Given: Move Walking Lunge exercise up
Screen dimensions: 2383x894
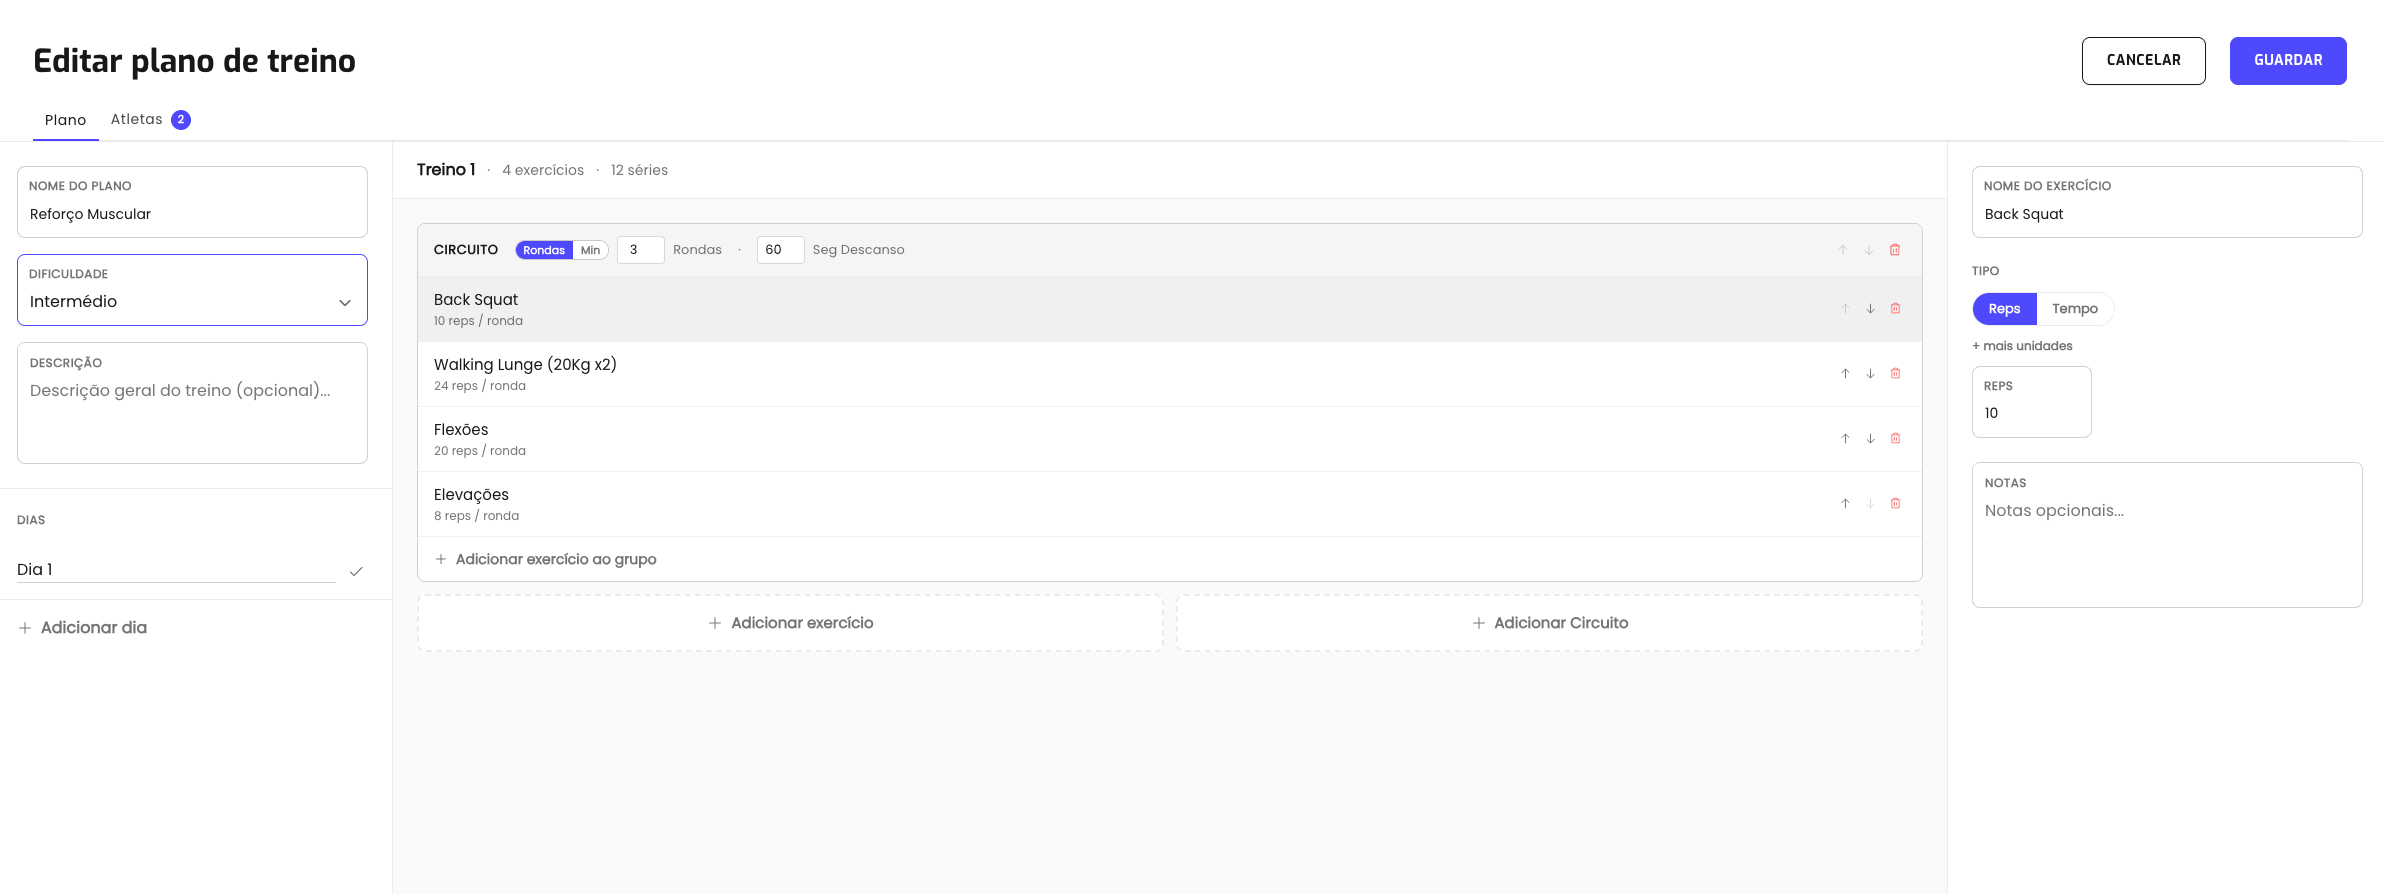Looking at the screenshot, I should [1845, 374].
